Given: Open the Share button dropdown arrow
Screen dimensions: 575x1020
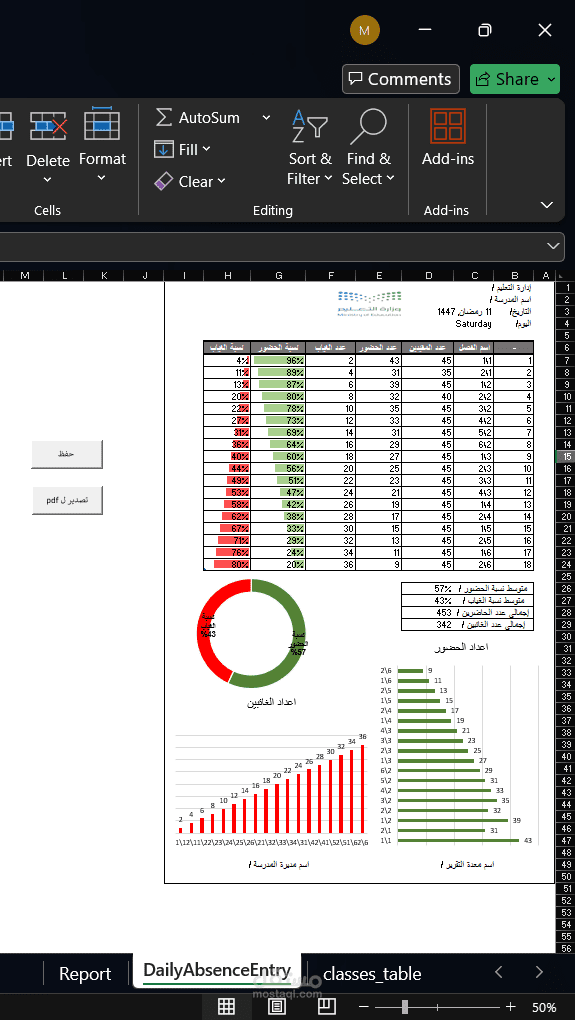Looking at the screenshot, I should (x=551, y=79).
